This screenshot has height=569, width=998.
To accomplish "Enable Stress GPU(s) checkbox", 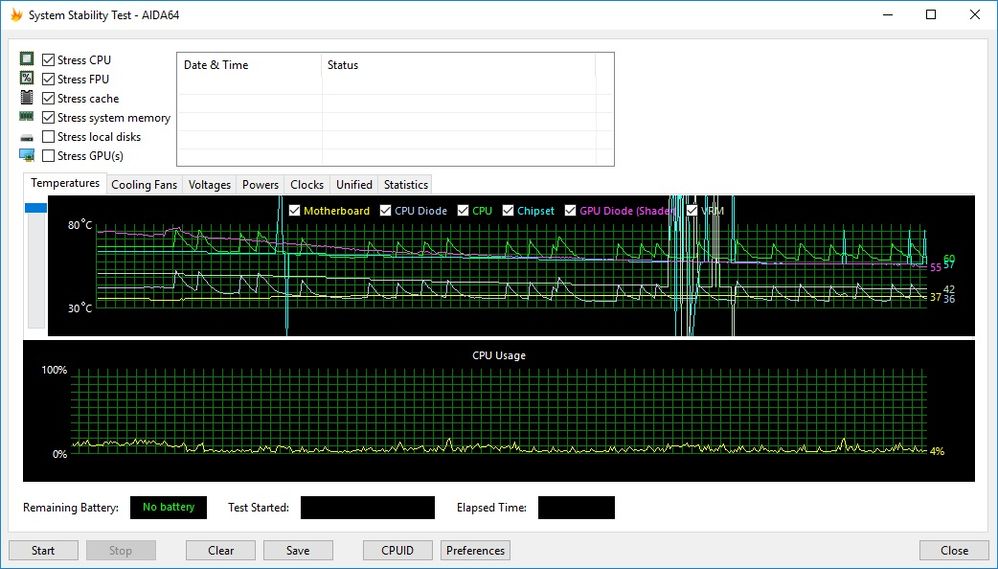I will click(48, 156).
